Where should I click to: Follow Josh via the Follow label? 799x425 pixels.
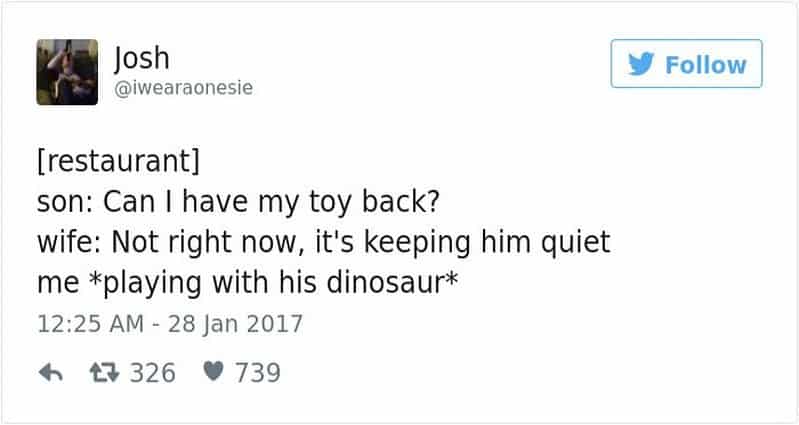pos(706,65)
